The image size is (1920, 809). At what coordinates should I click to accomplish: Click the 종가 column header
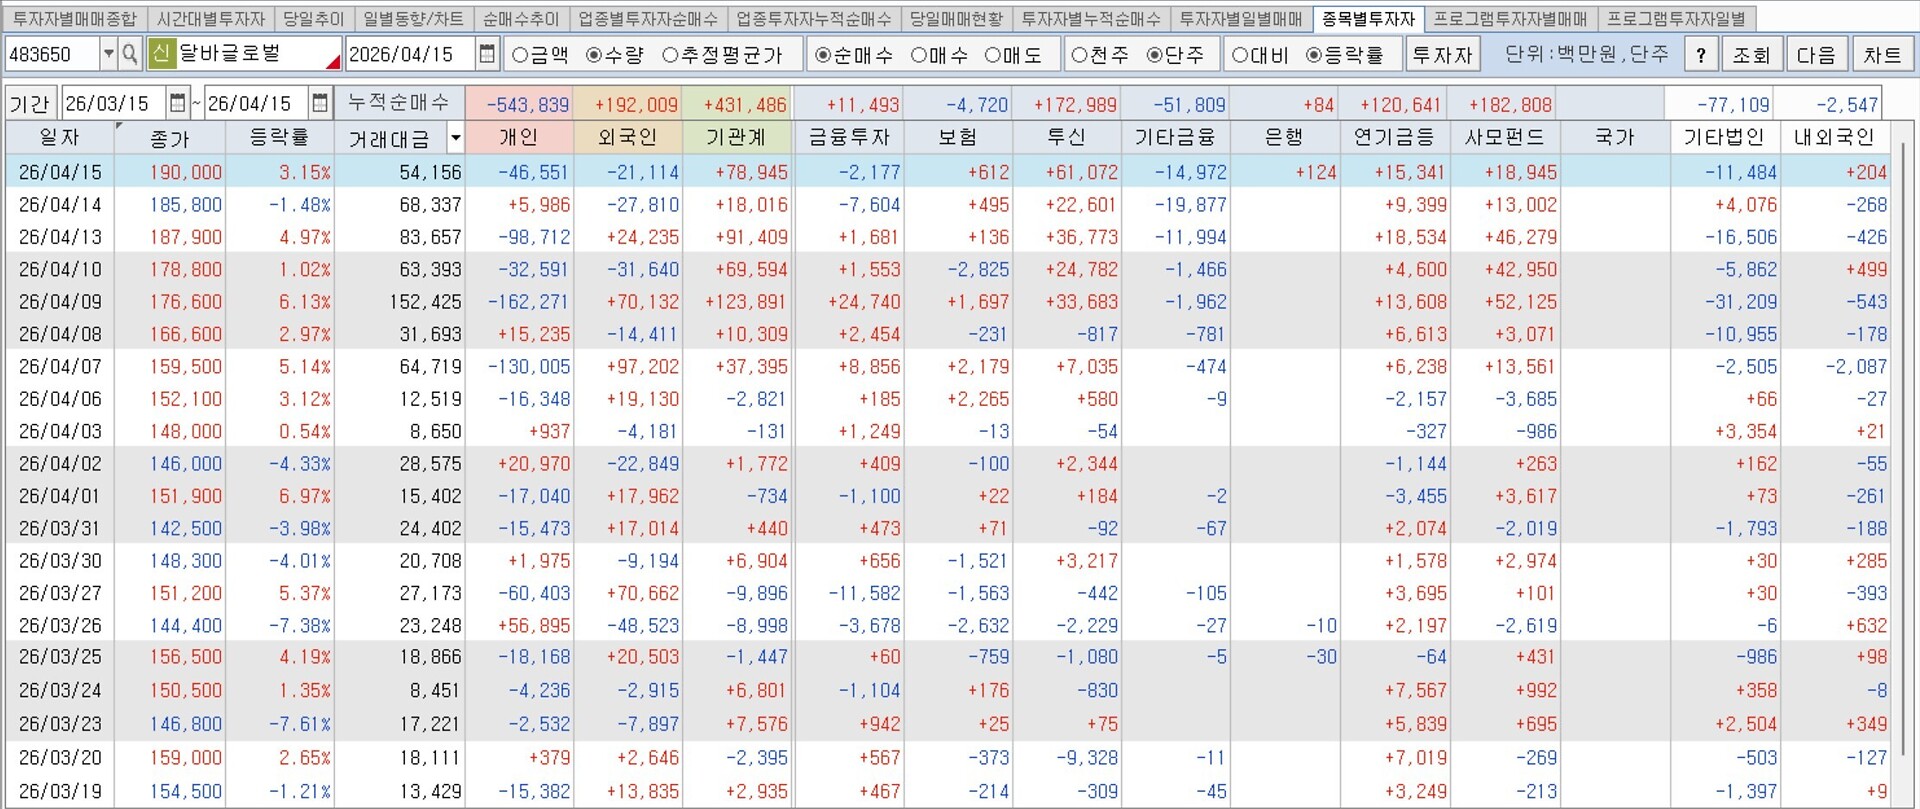170,138
